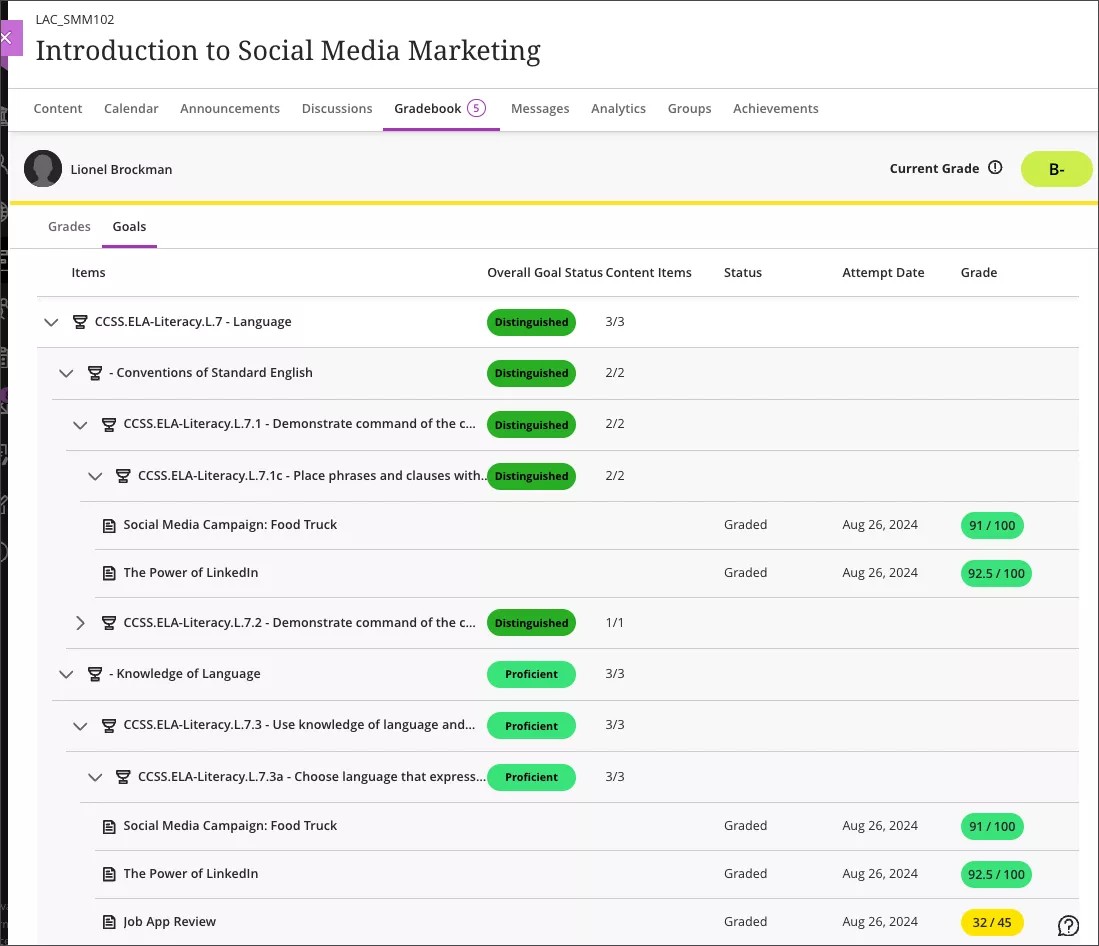
Task: Click the Distinguished badge for Language goal
Action: tap(531, 321)
